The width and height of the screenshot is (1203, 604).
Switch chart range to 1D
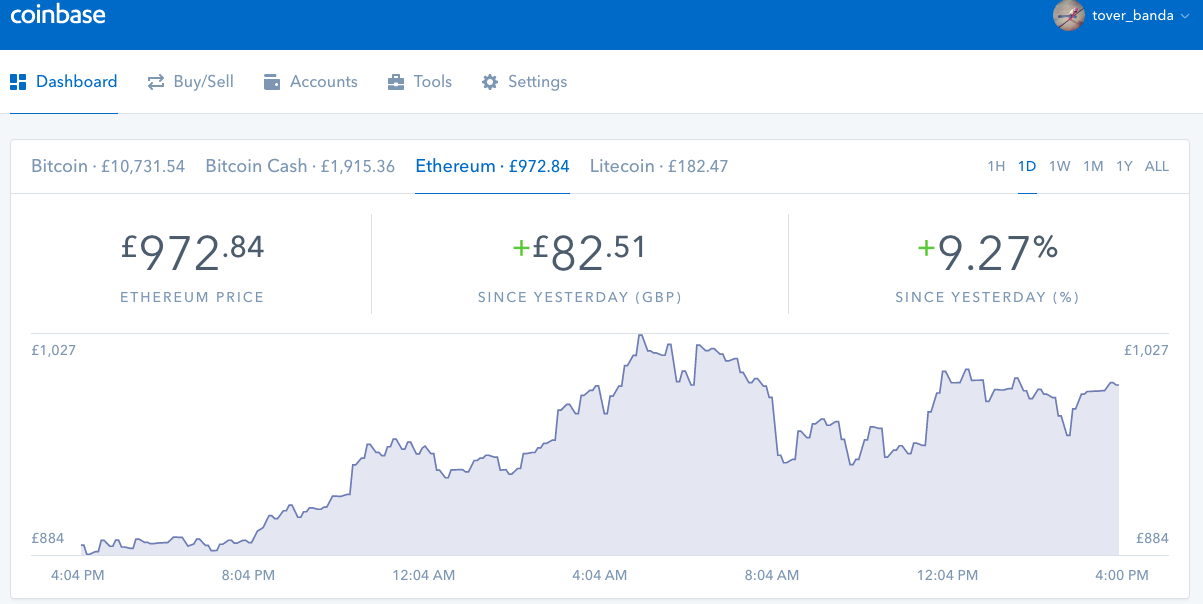click(1027, 166)
